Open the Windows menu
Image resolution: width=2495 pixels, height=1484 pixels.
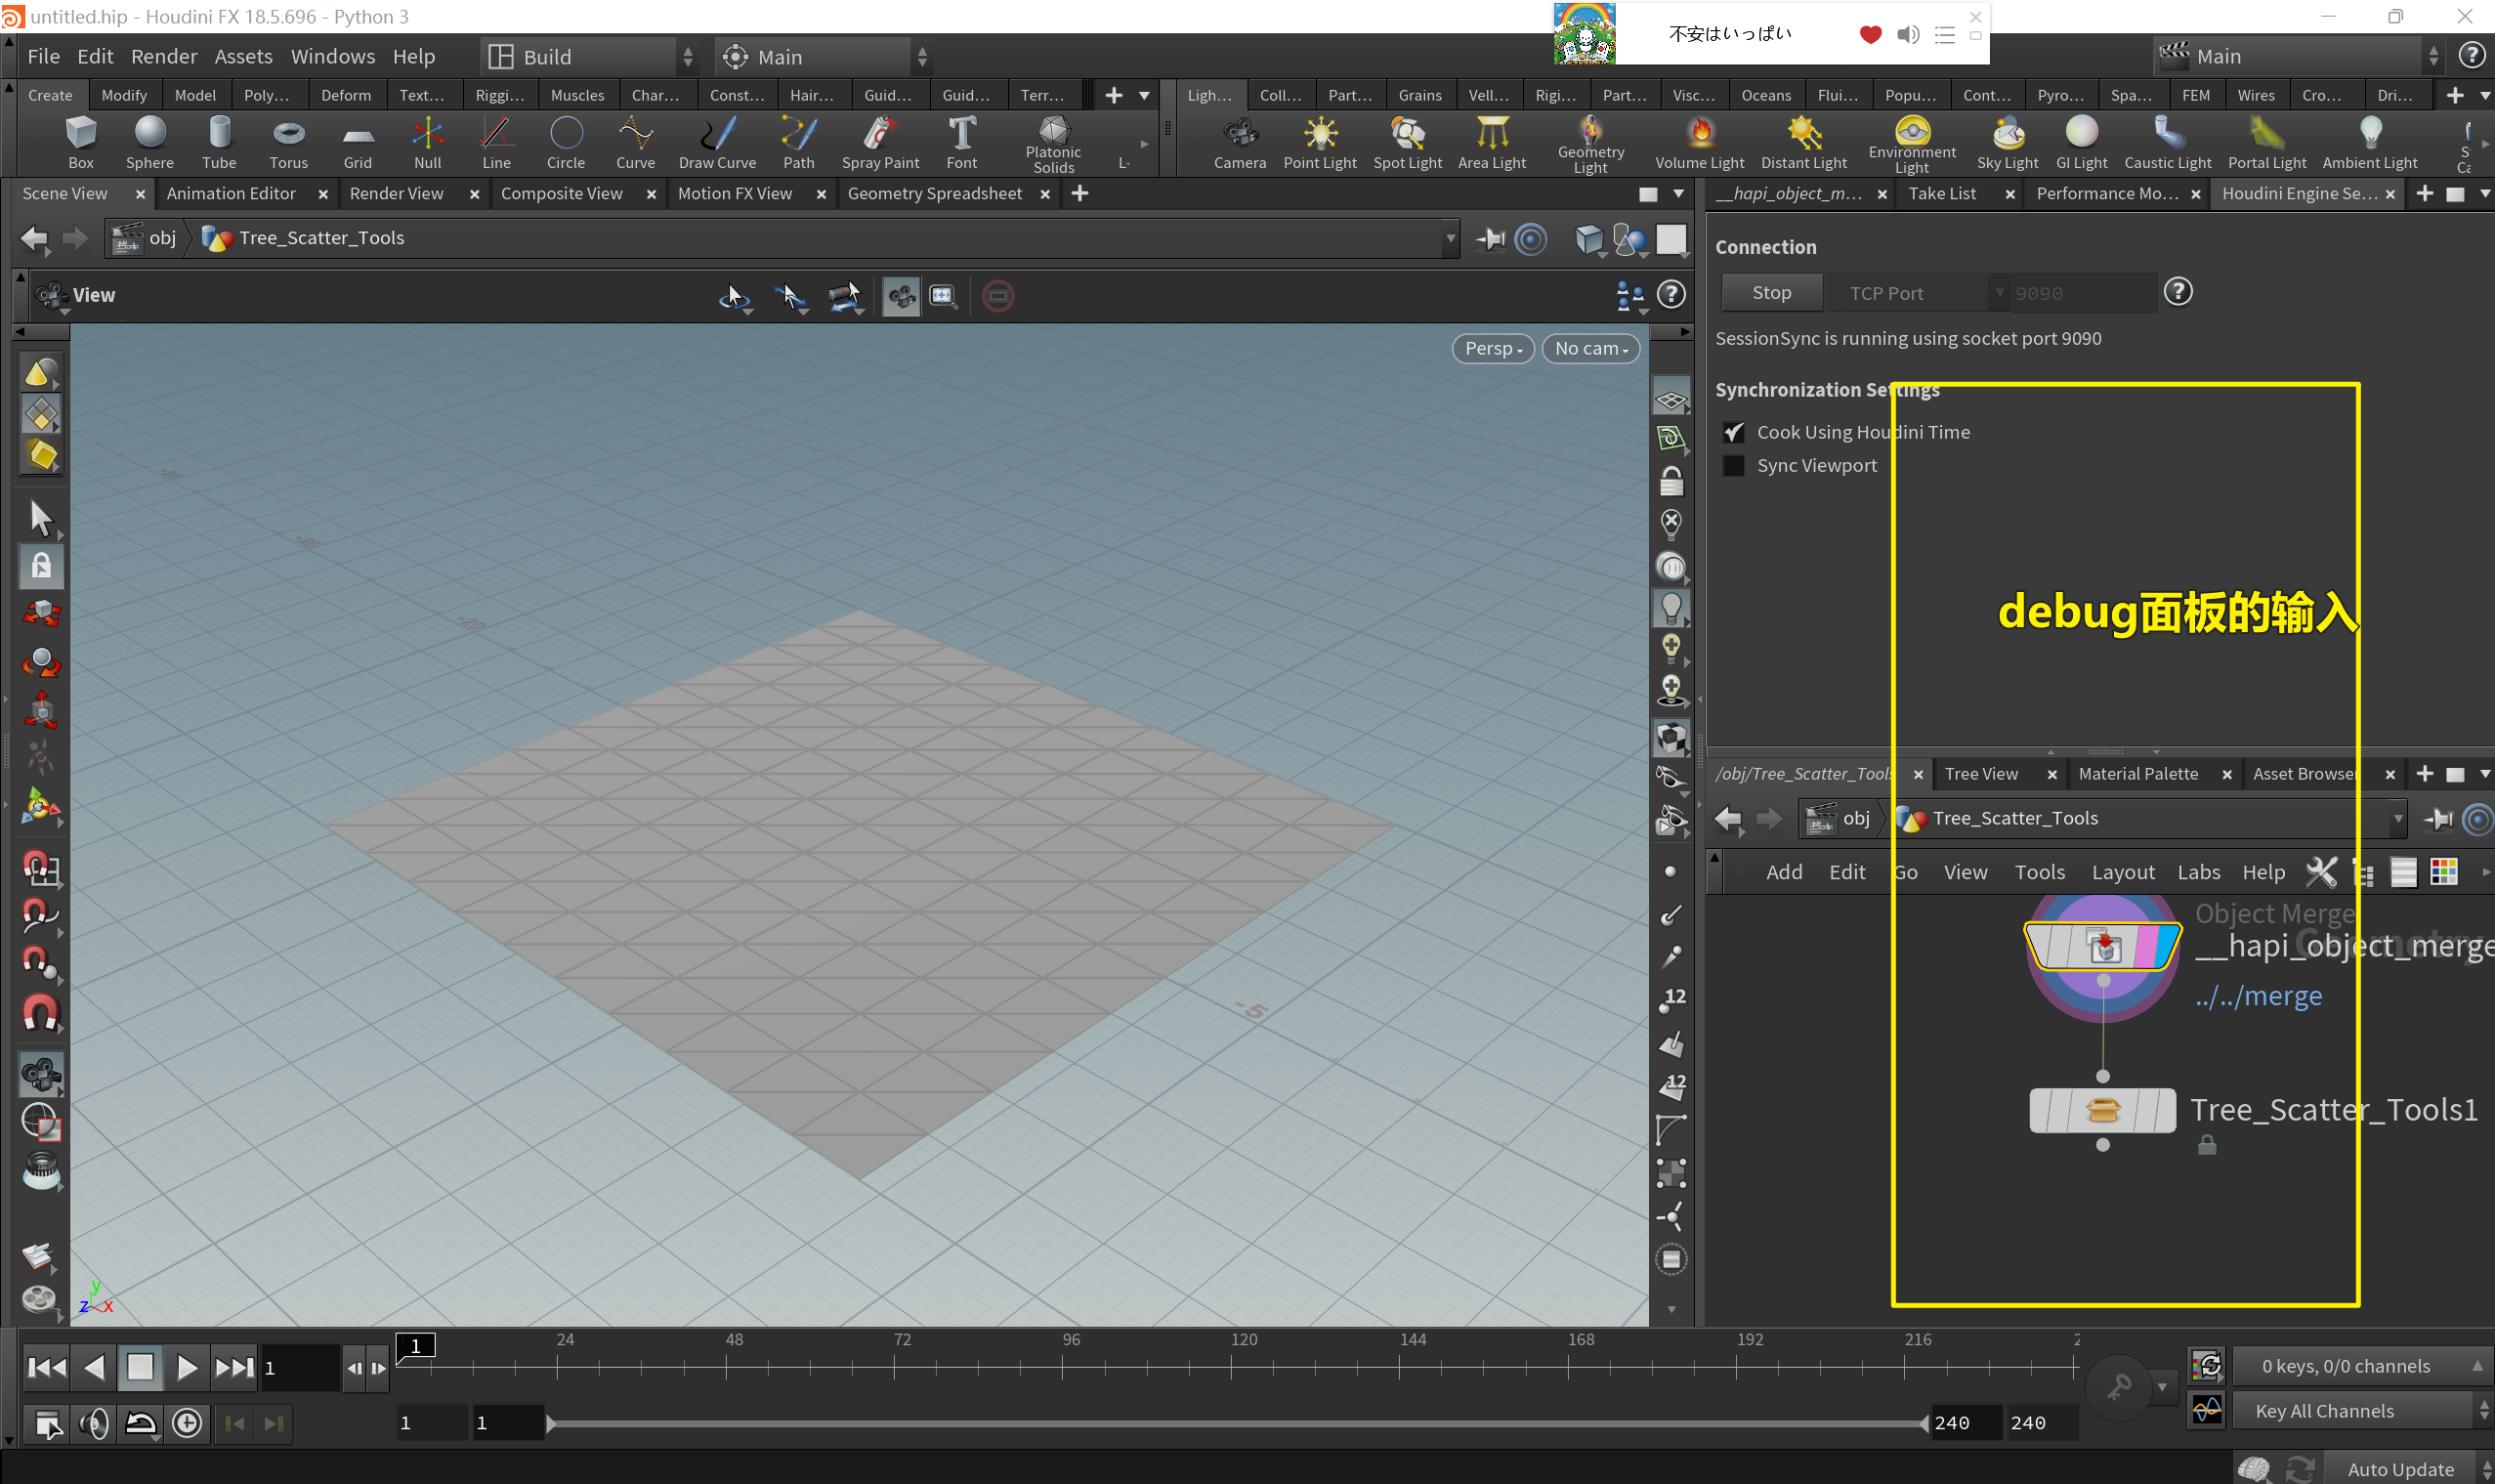click(333, 56)
